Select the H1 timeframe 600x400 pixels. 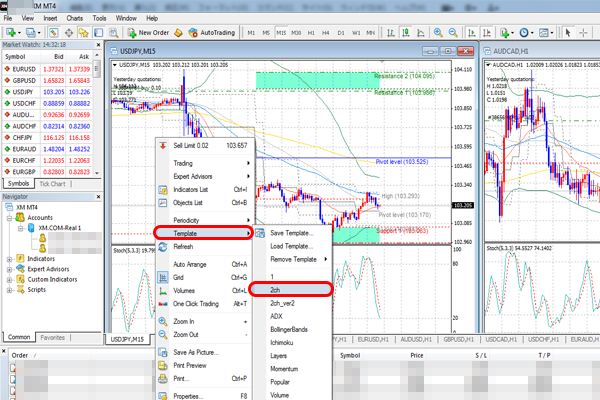pos(311,33)
